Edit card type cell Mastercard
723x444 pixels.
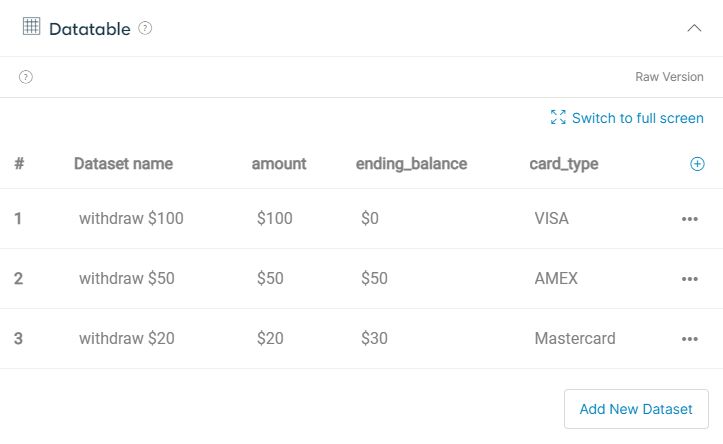point(575,338)
